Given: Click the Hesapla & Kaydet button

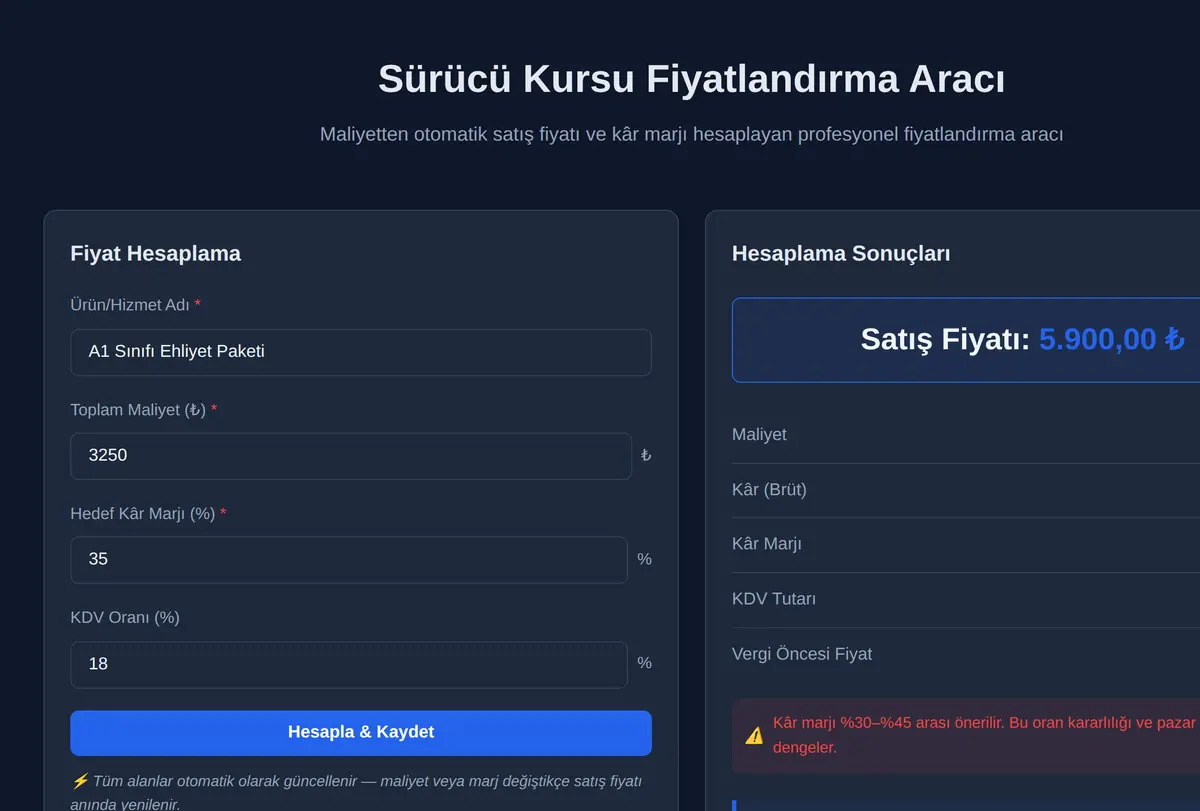Looking at the screenshot, I should 360,733.
